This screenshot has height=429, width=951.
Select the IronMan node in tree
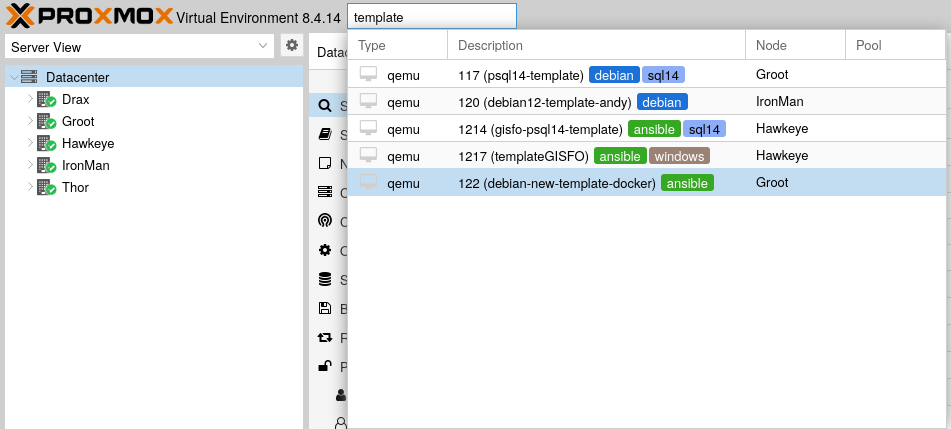click(85, 165)
